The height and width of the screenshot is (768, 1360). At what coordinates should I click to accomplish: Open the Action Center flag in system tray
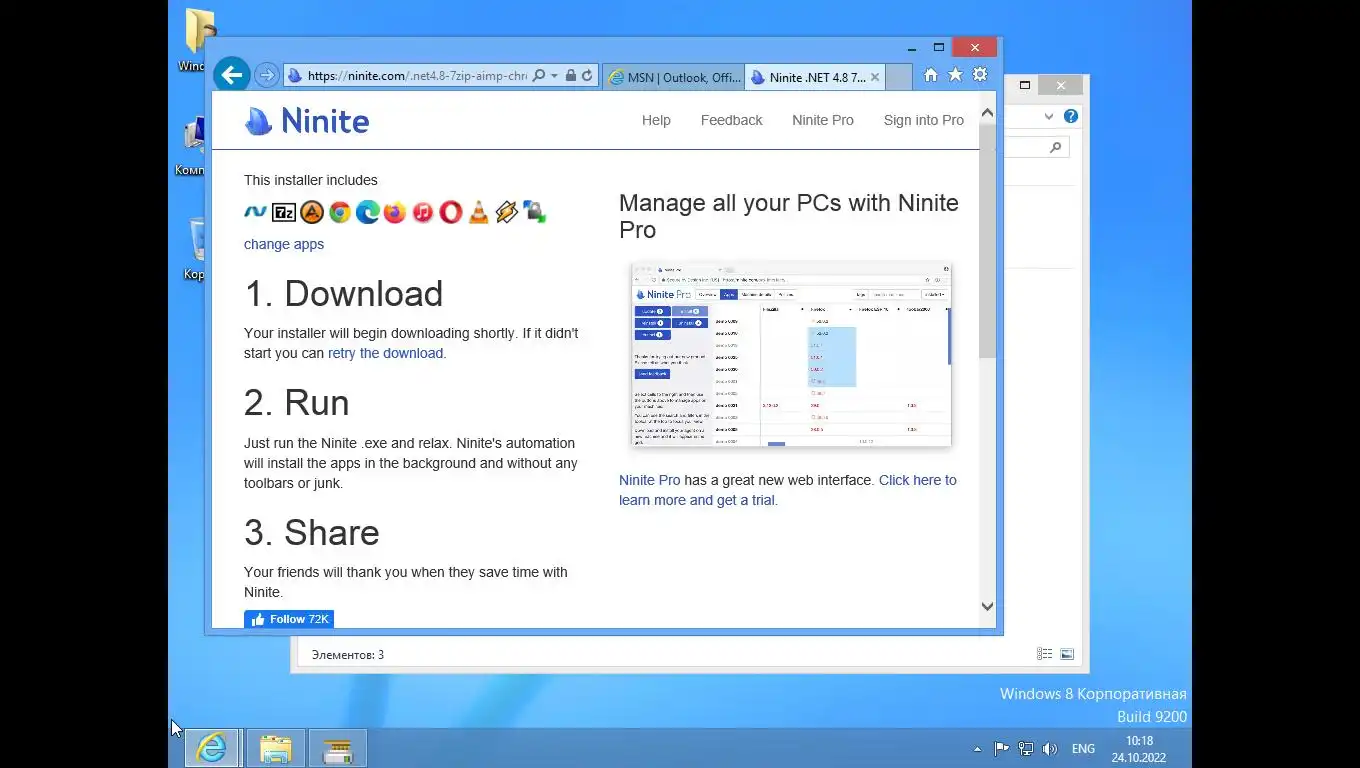tap(1001, 748)
